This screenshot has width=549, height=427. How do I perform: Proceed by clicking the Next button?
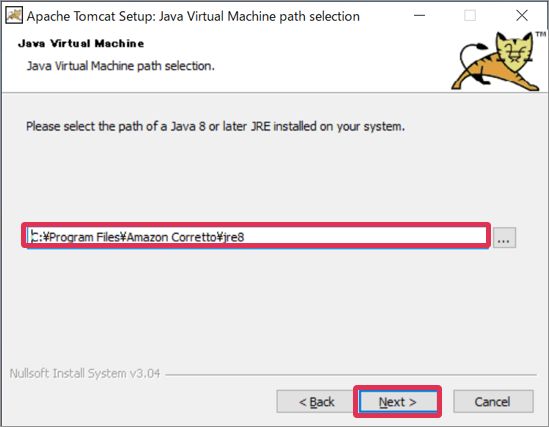(398, 401)
